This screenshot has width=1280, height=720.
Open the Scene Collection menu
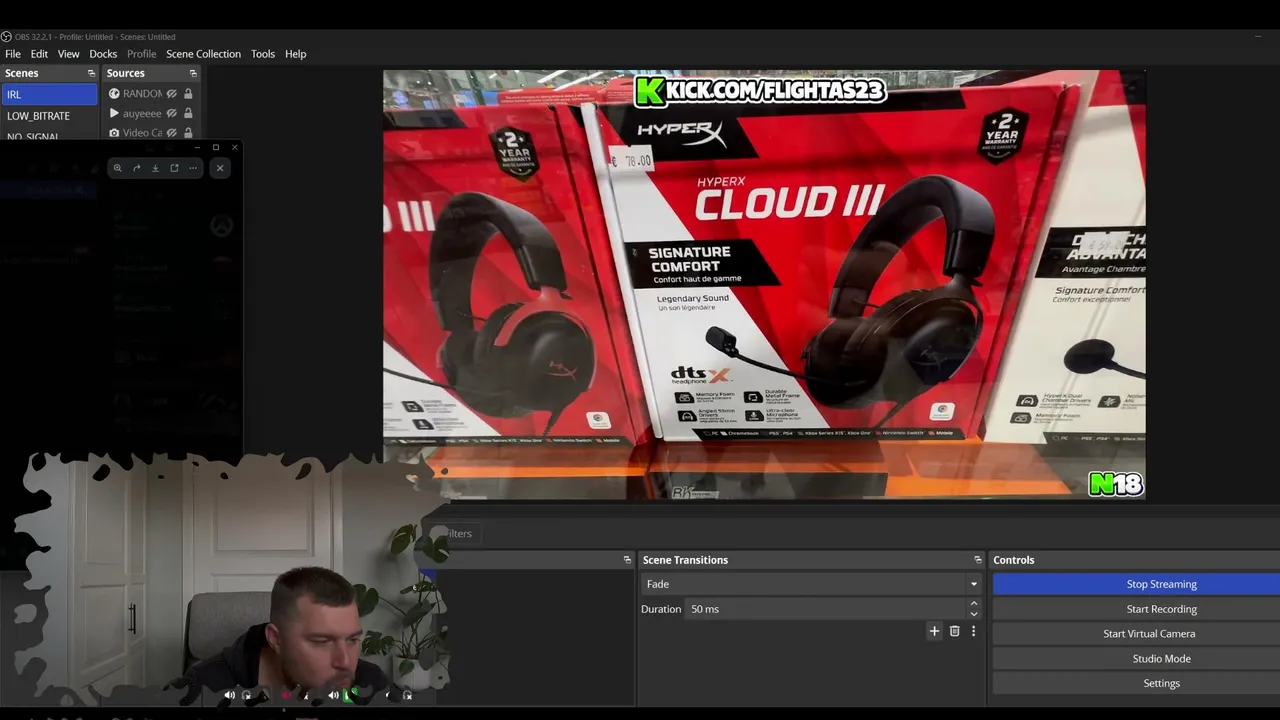pyautogui.click(x=203, y=54)
